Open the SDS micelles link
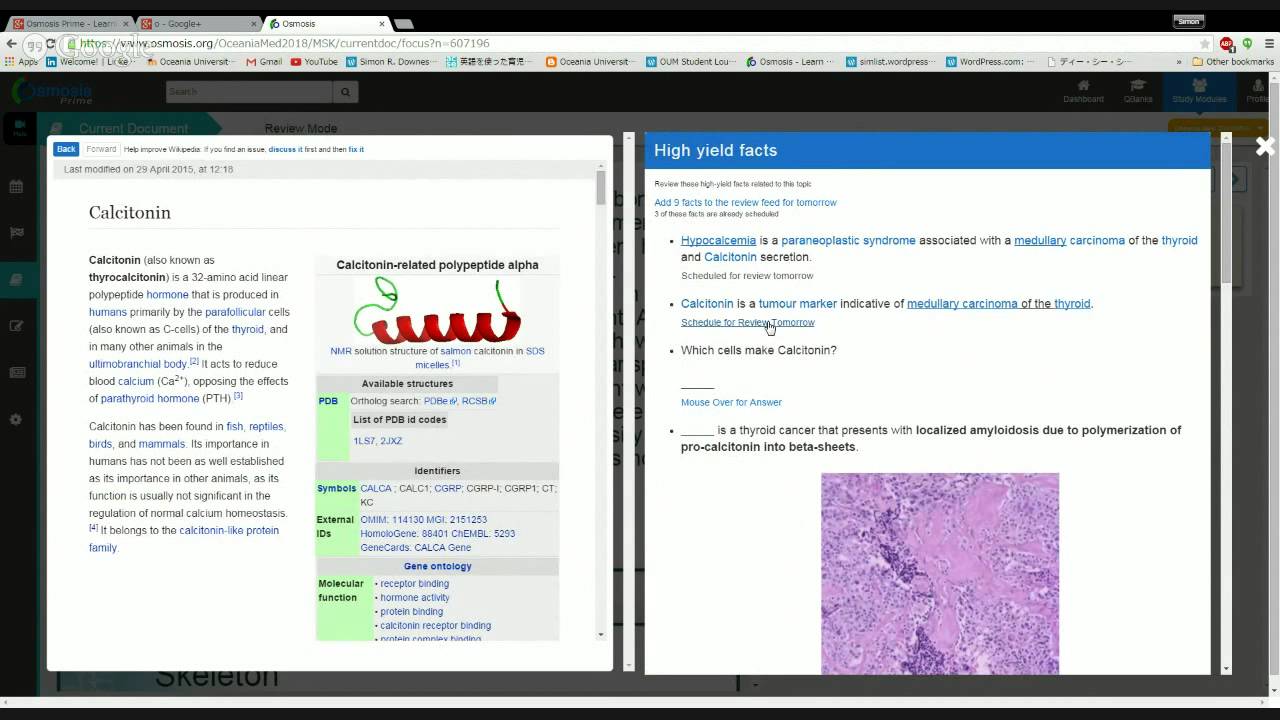Image resolution: width=1280 pixels, height=720 pixels. click(480, 357)
